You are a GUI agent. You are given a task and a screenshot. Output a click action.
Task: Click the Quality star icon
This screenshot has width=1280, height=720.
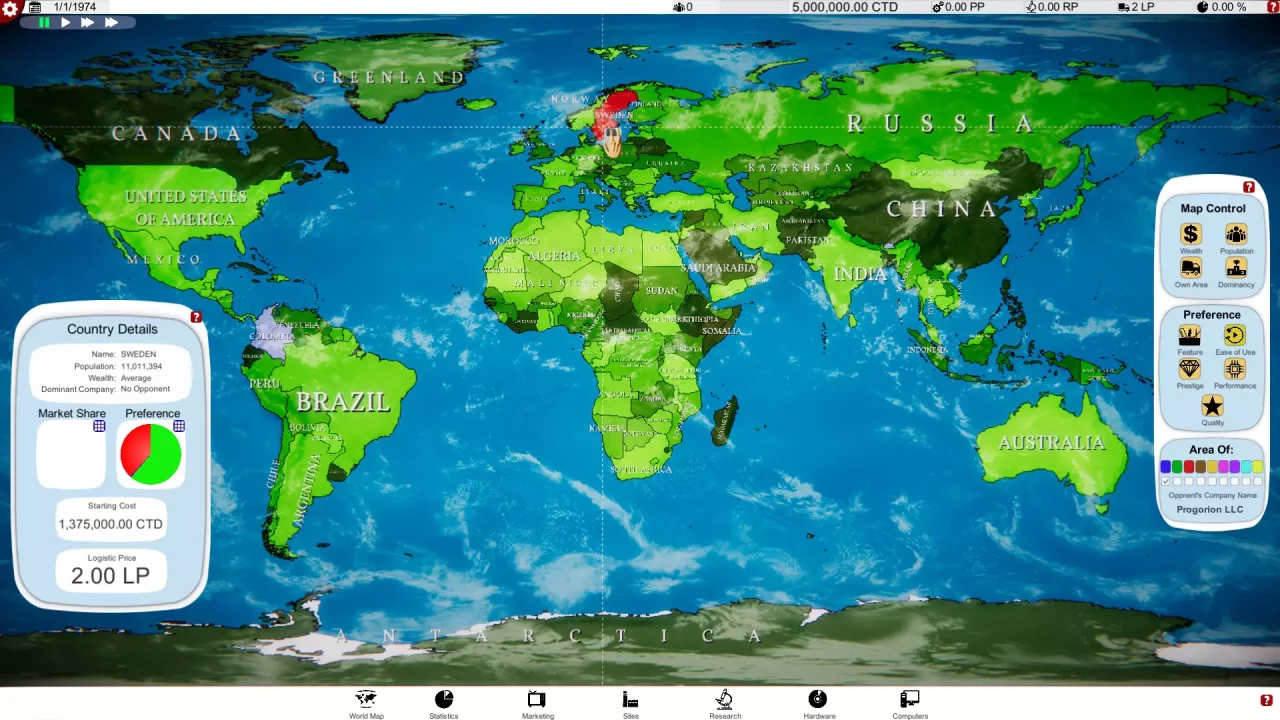pyautogui.click(x=1212, y=406)
